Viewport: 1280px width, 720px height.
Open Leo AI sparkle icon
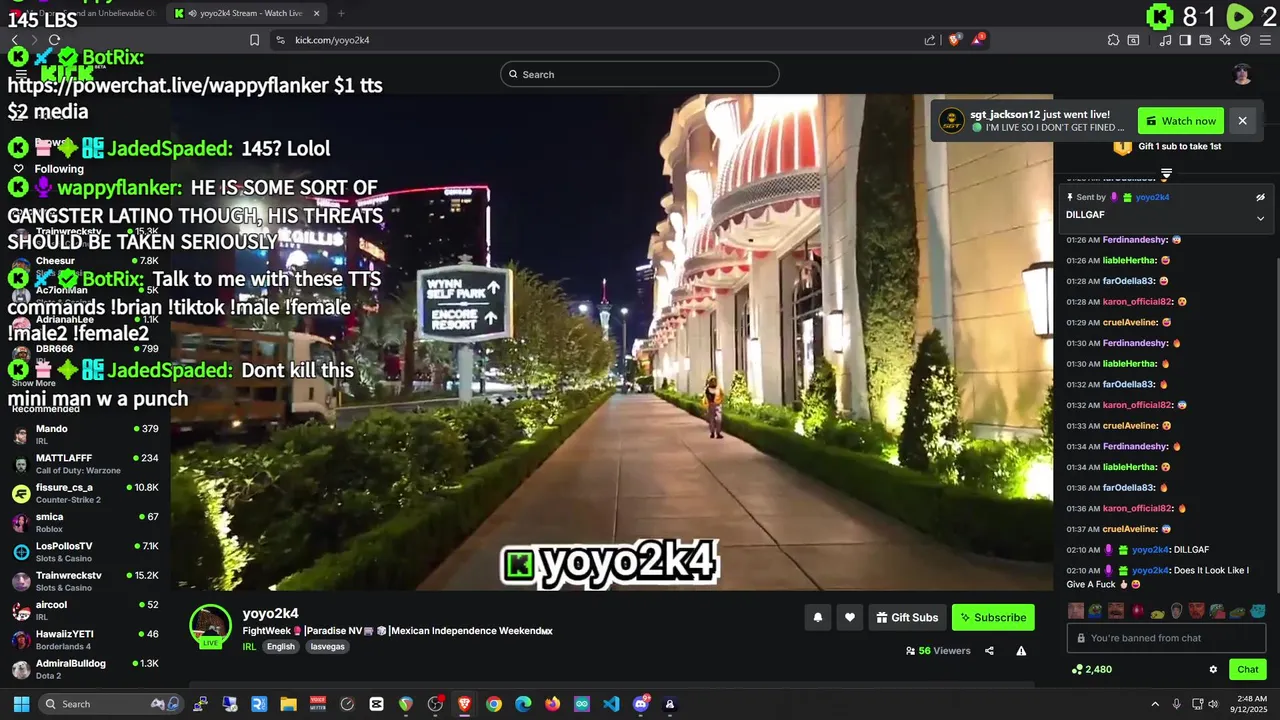coord(1225,40)
